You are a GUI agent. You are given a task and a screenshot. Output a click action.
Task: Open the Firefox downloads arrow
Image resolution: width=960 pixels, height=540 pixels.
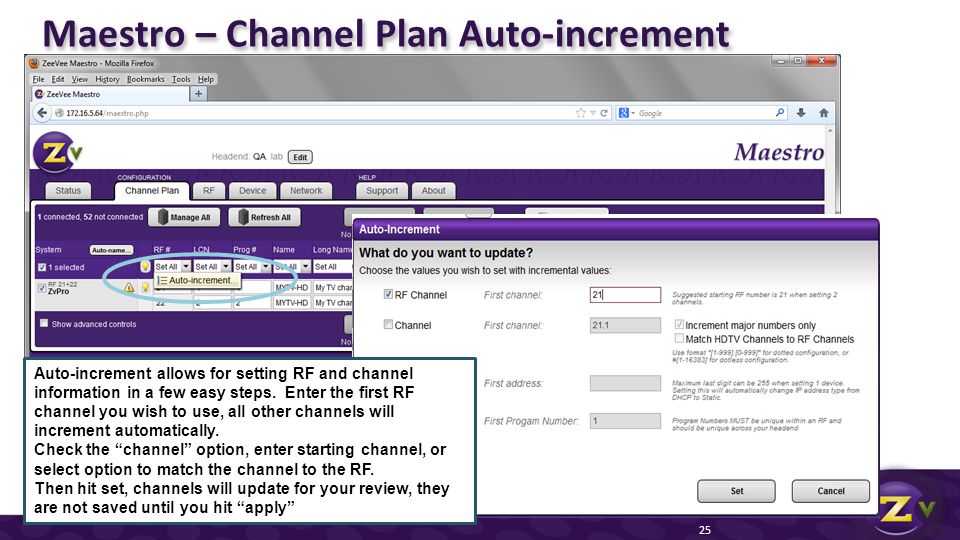point(801,113)
